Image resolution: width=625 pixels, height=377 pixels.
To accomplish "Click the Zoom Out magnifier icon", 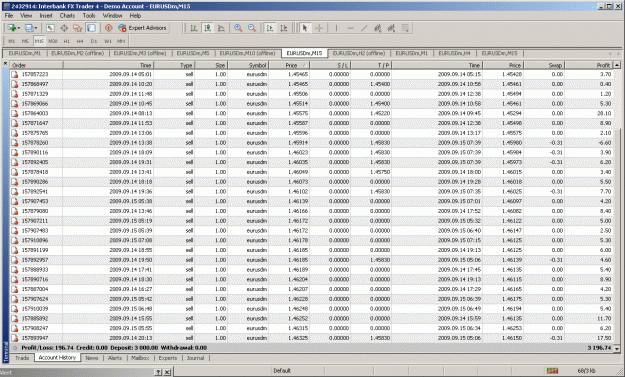I will 252,28.
